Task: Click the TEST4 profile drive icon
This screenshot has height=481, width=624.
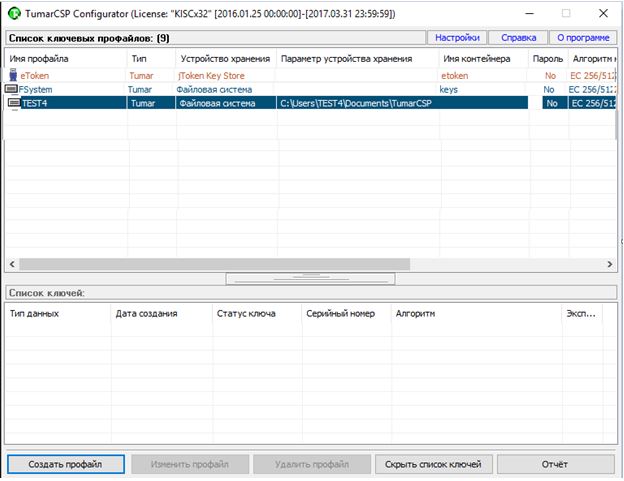Action: [x=13, y=103]
